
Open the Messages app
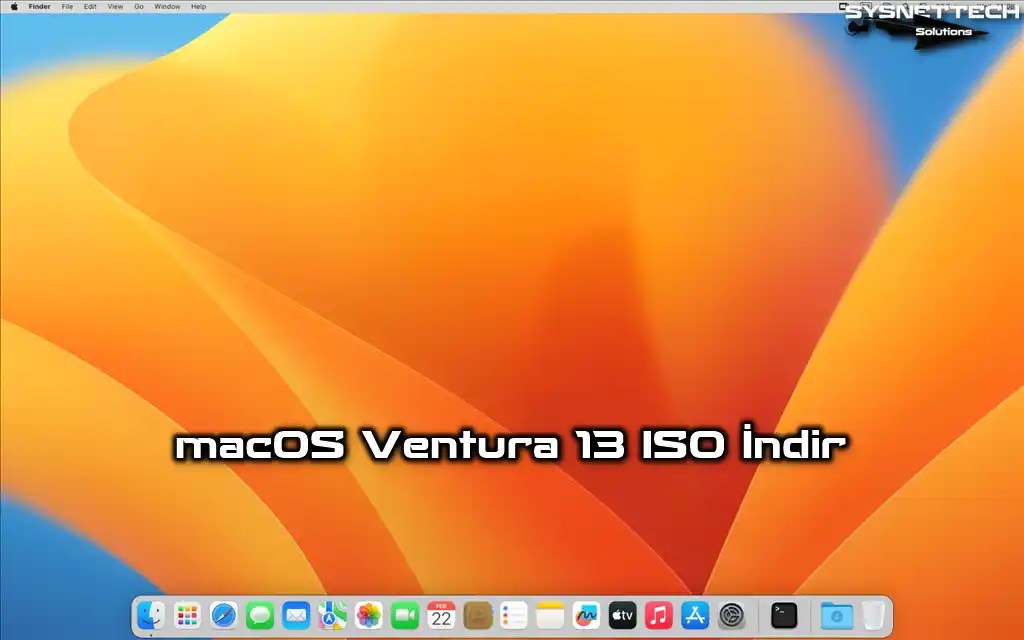[x=260, y=615]
